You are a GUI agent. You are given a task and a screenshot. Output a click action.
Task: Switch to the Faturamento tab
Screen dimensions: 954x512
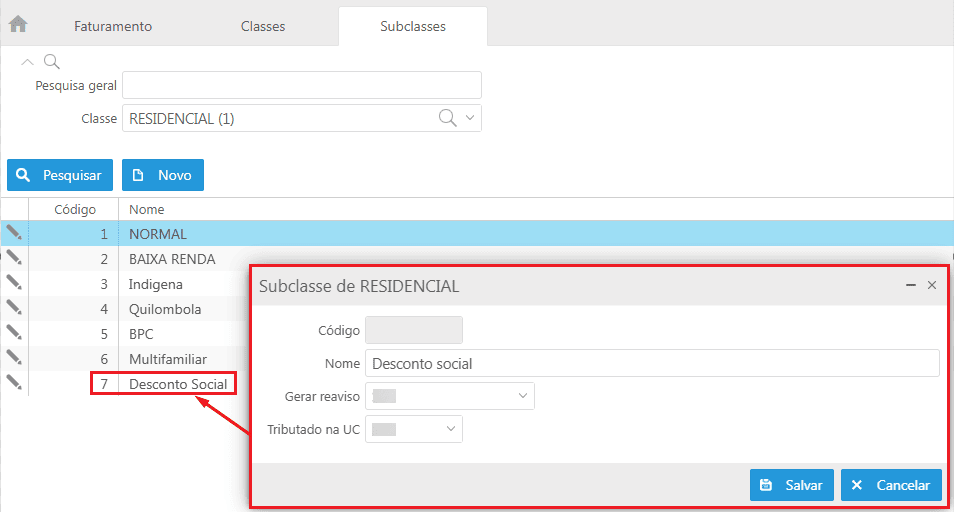(x=113, y=26)
